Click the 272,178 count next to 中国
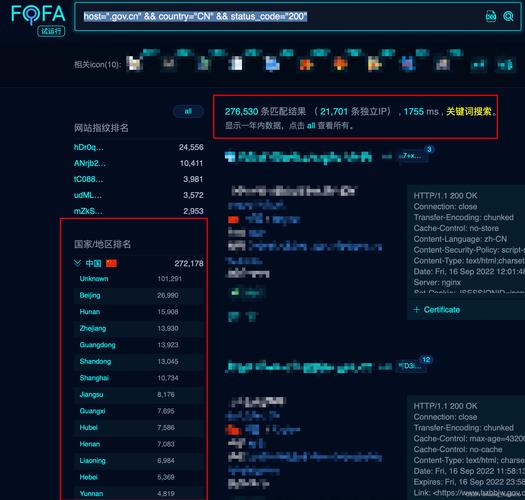Image resolution: width=525 pixels, height=500 pixels. (189, 264)
